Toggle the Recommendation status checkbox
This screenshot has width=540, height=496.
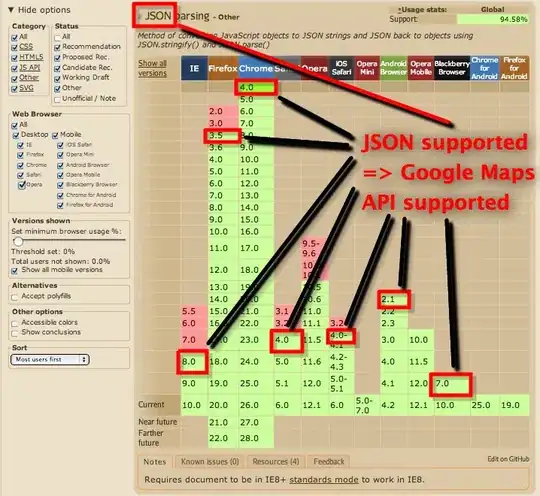coord(58,47)
